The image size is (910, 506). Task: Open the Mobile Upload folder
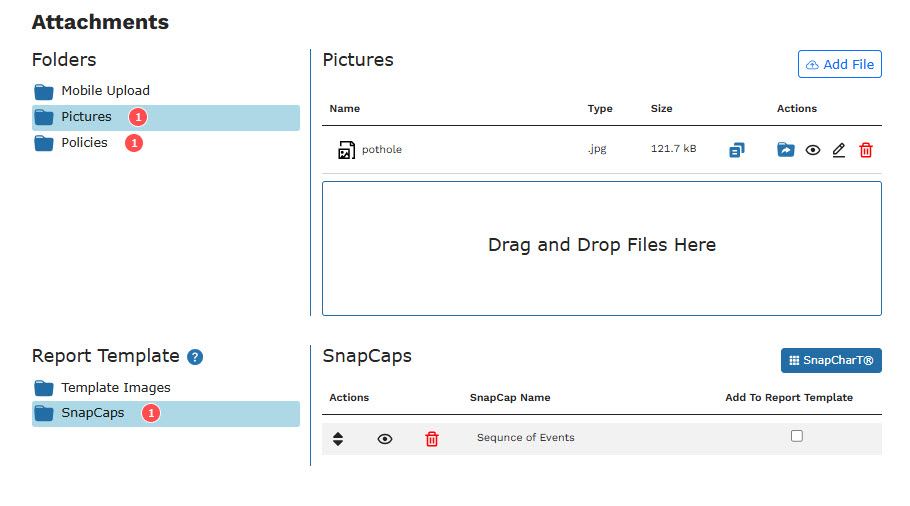[105, 91]
